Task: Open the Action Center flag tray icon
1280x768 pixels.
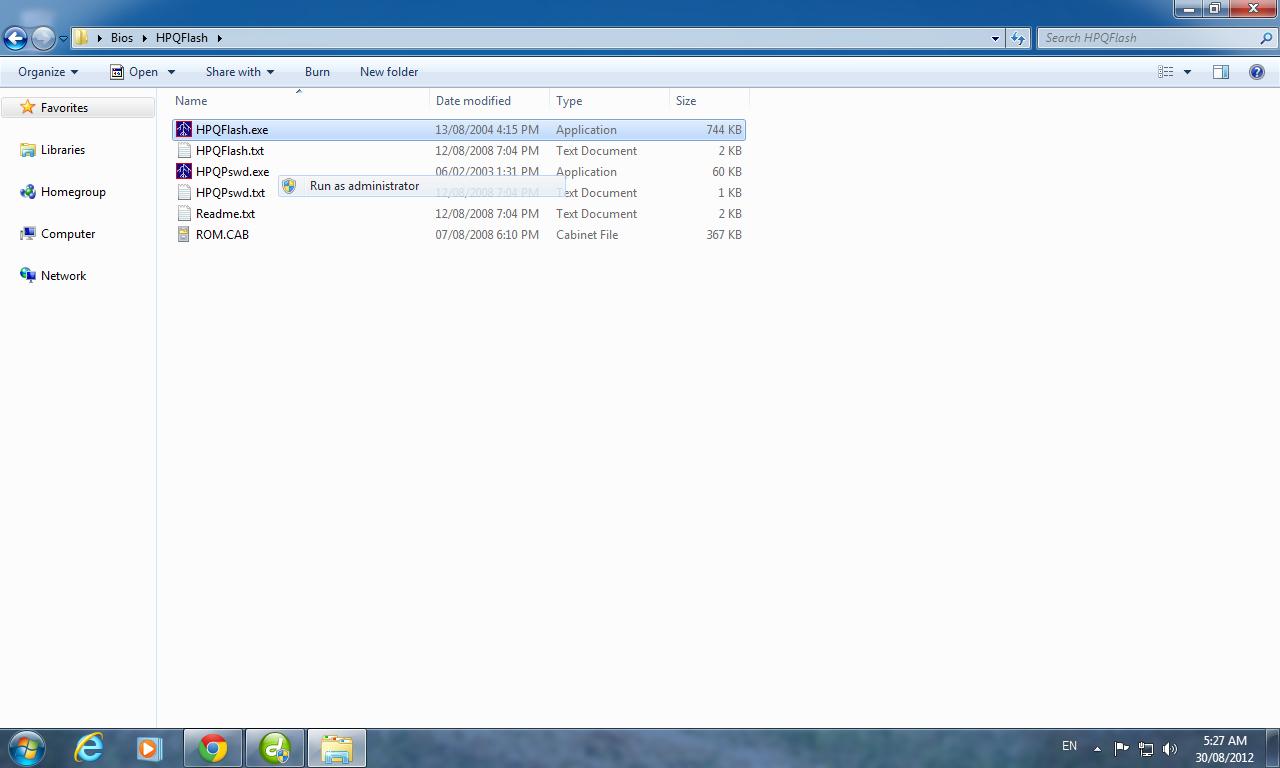Action: [x=1121, y=749]
